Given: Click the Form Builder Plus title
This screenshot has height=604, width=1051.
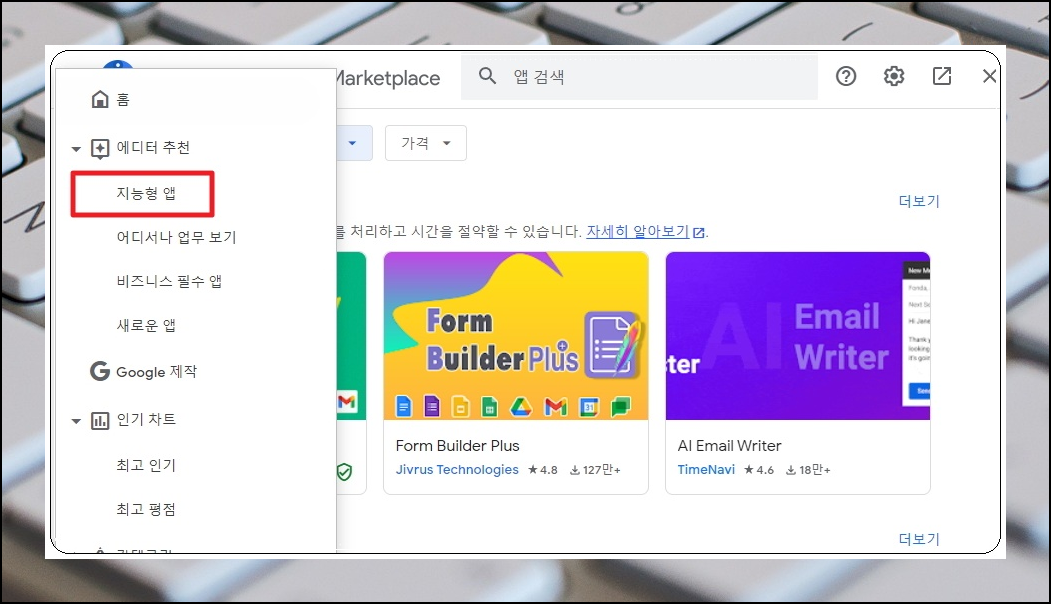Looking at the screenshot, I should coord(457,446).
